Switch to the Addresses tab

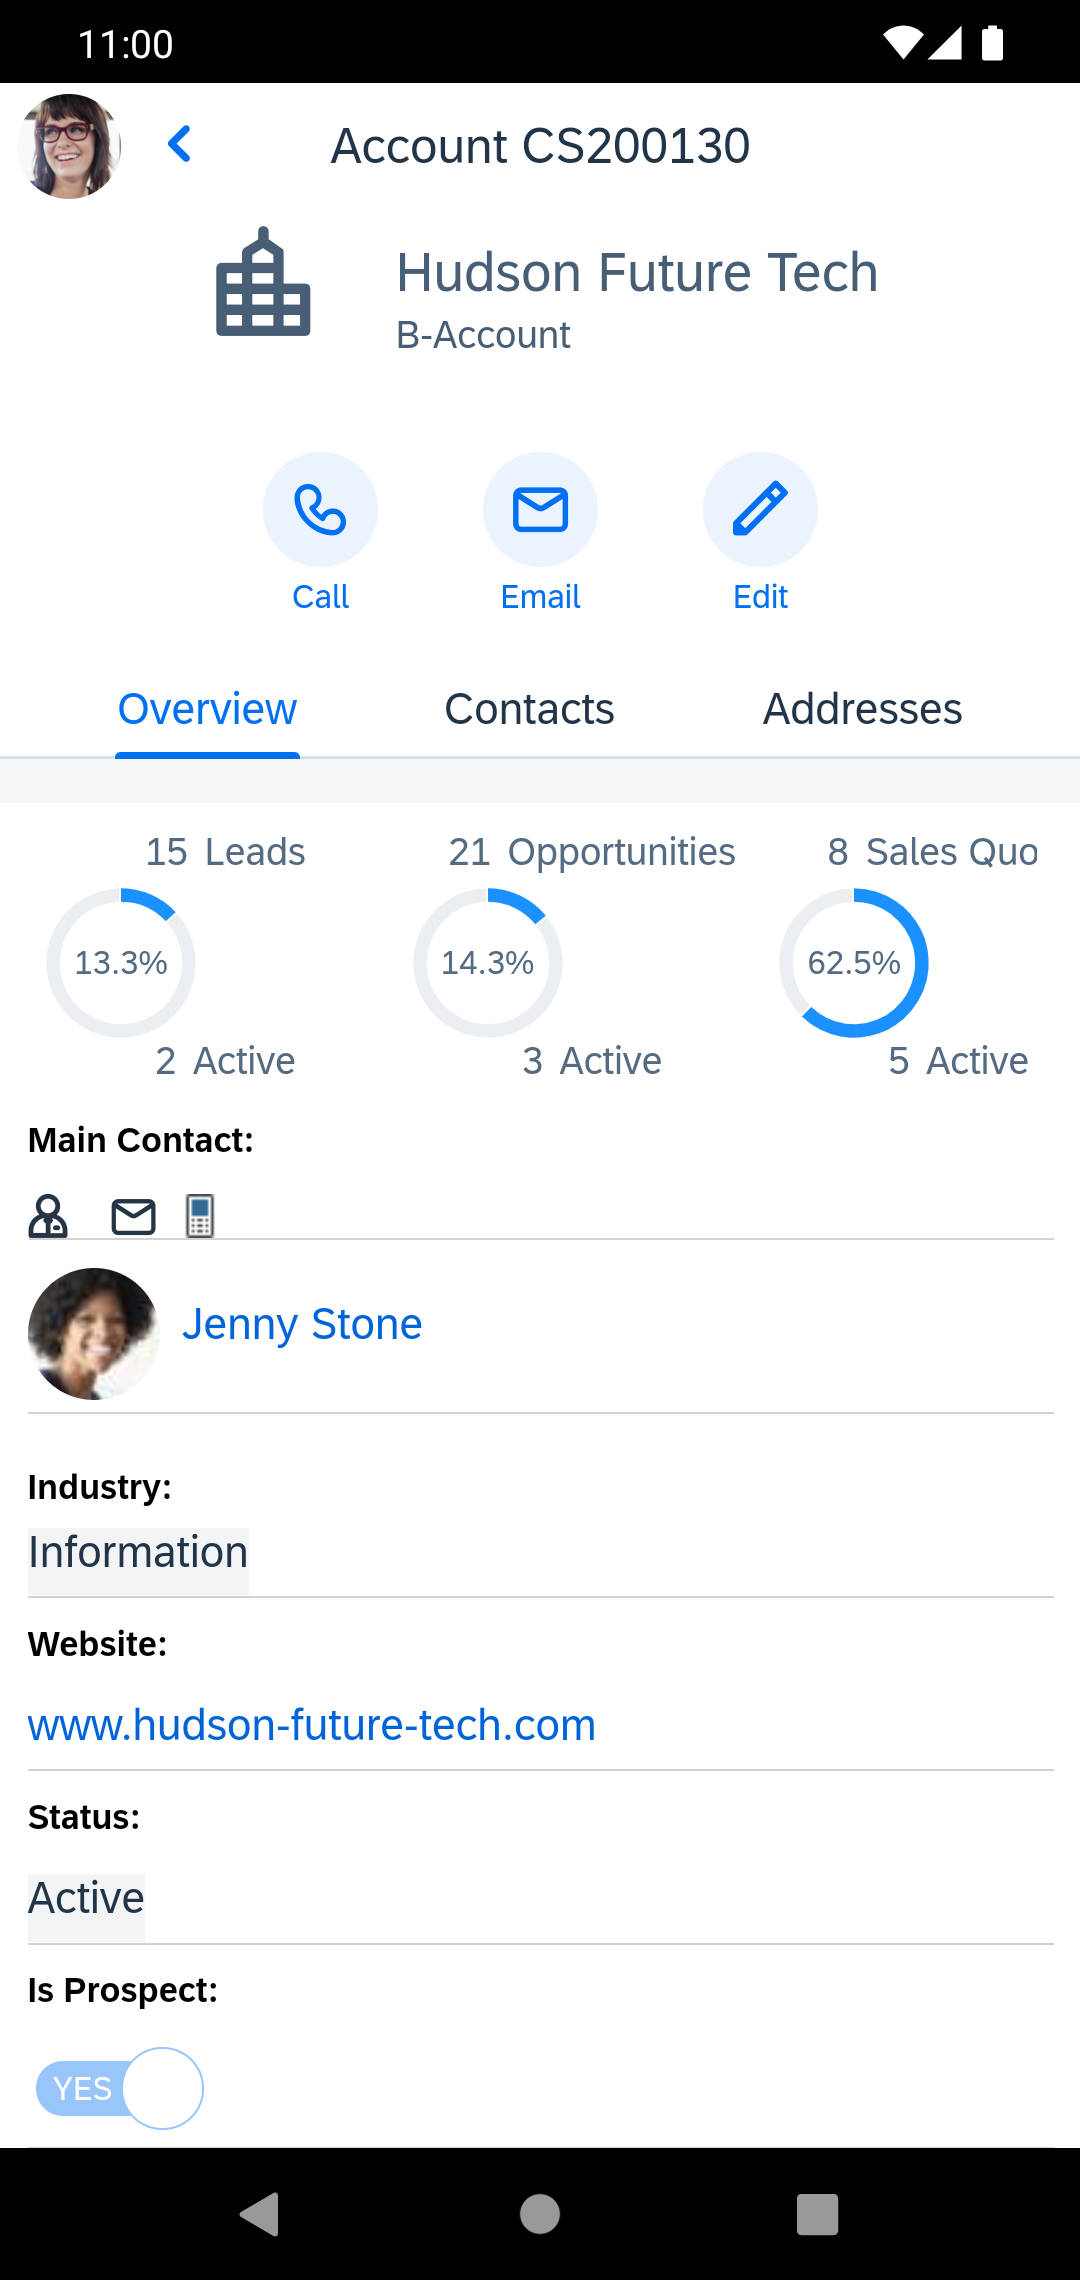coord(862,709)
